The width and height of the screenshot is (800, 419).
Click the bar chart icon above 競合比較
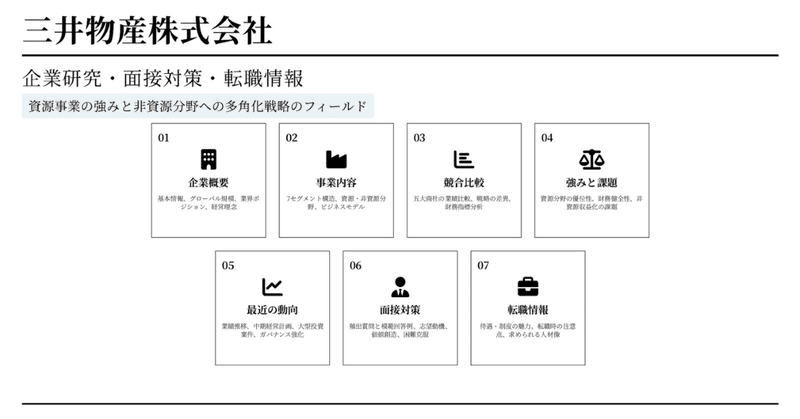[464, 160]
